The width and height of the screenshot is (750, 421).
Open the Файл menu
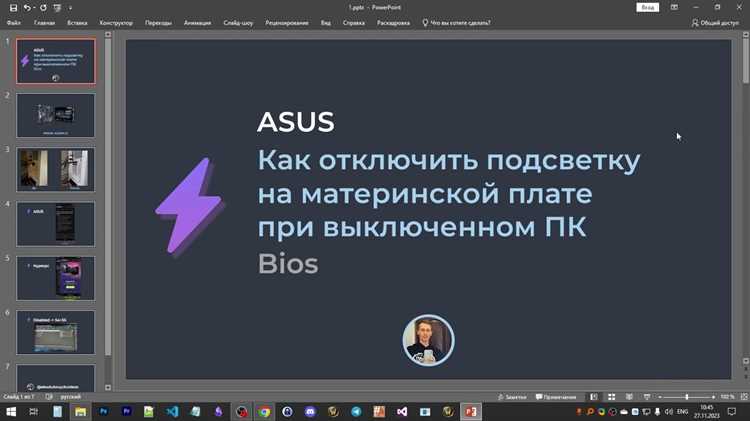pyautogui.click(x=13, y=22)
